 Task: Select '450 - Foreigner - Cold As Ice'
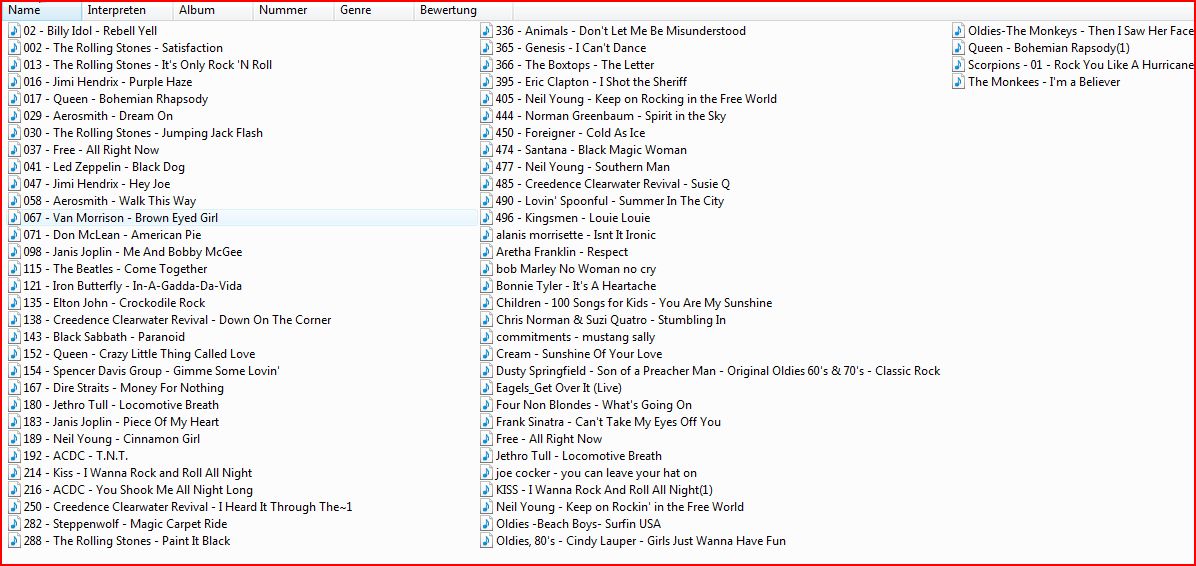(x=571, y=133)
